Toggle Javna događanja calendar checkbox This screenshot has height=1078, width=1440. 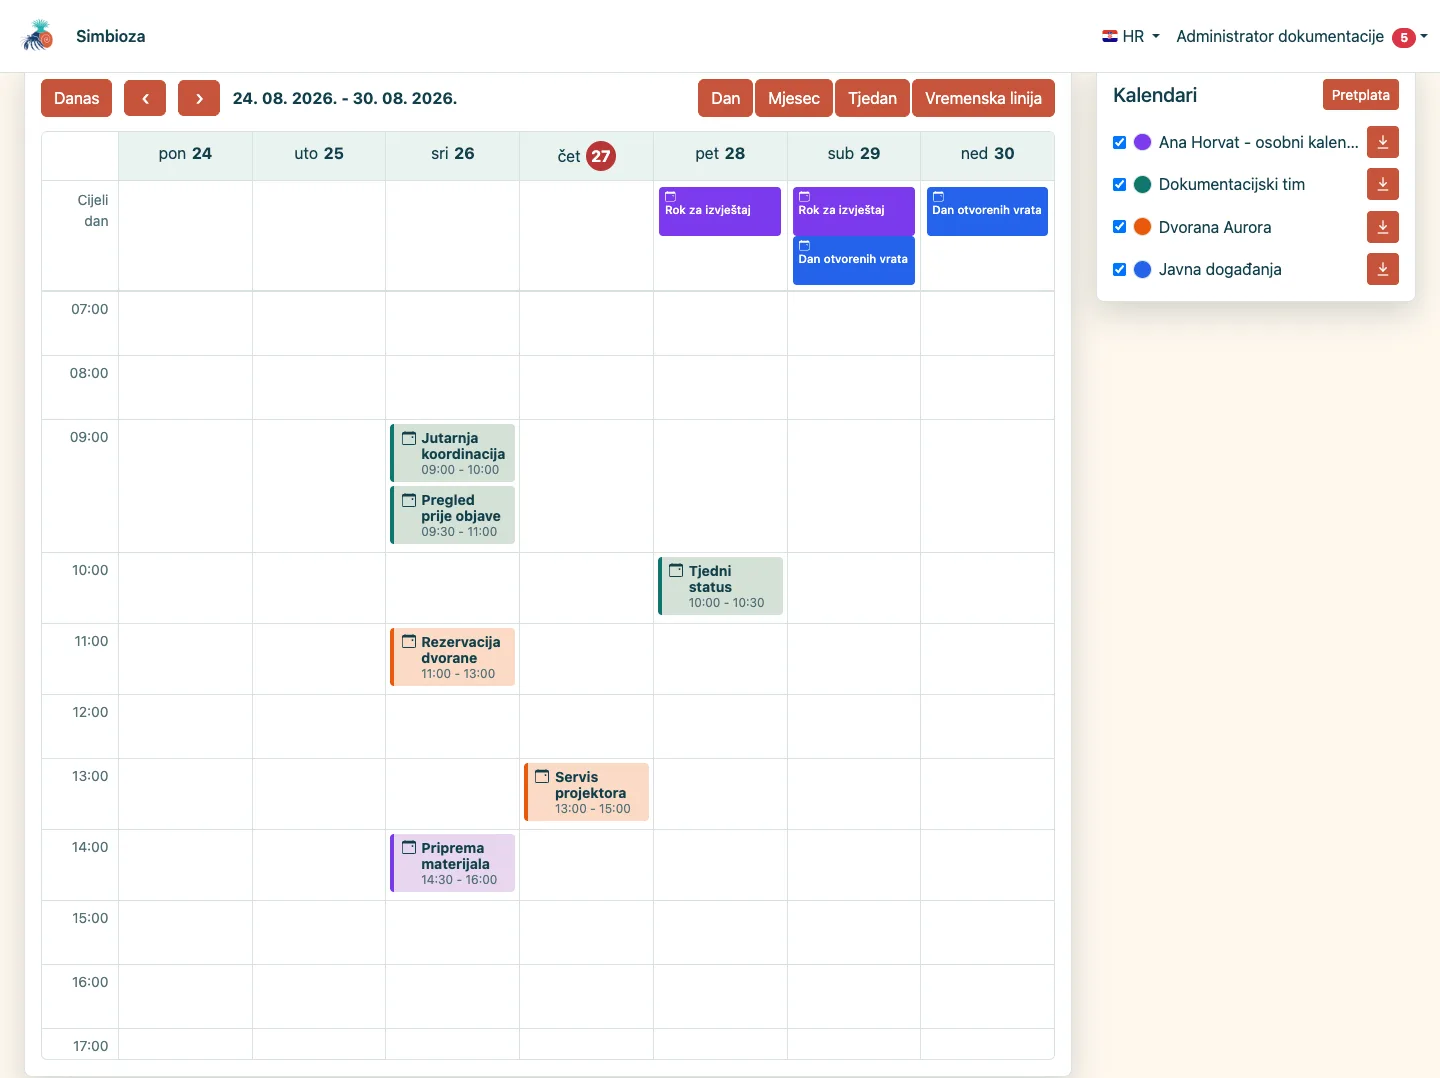click(1120, 269)
